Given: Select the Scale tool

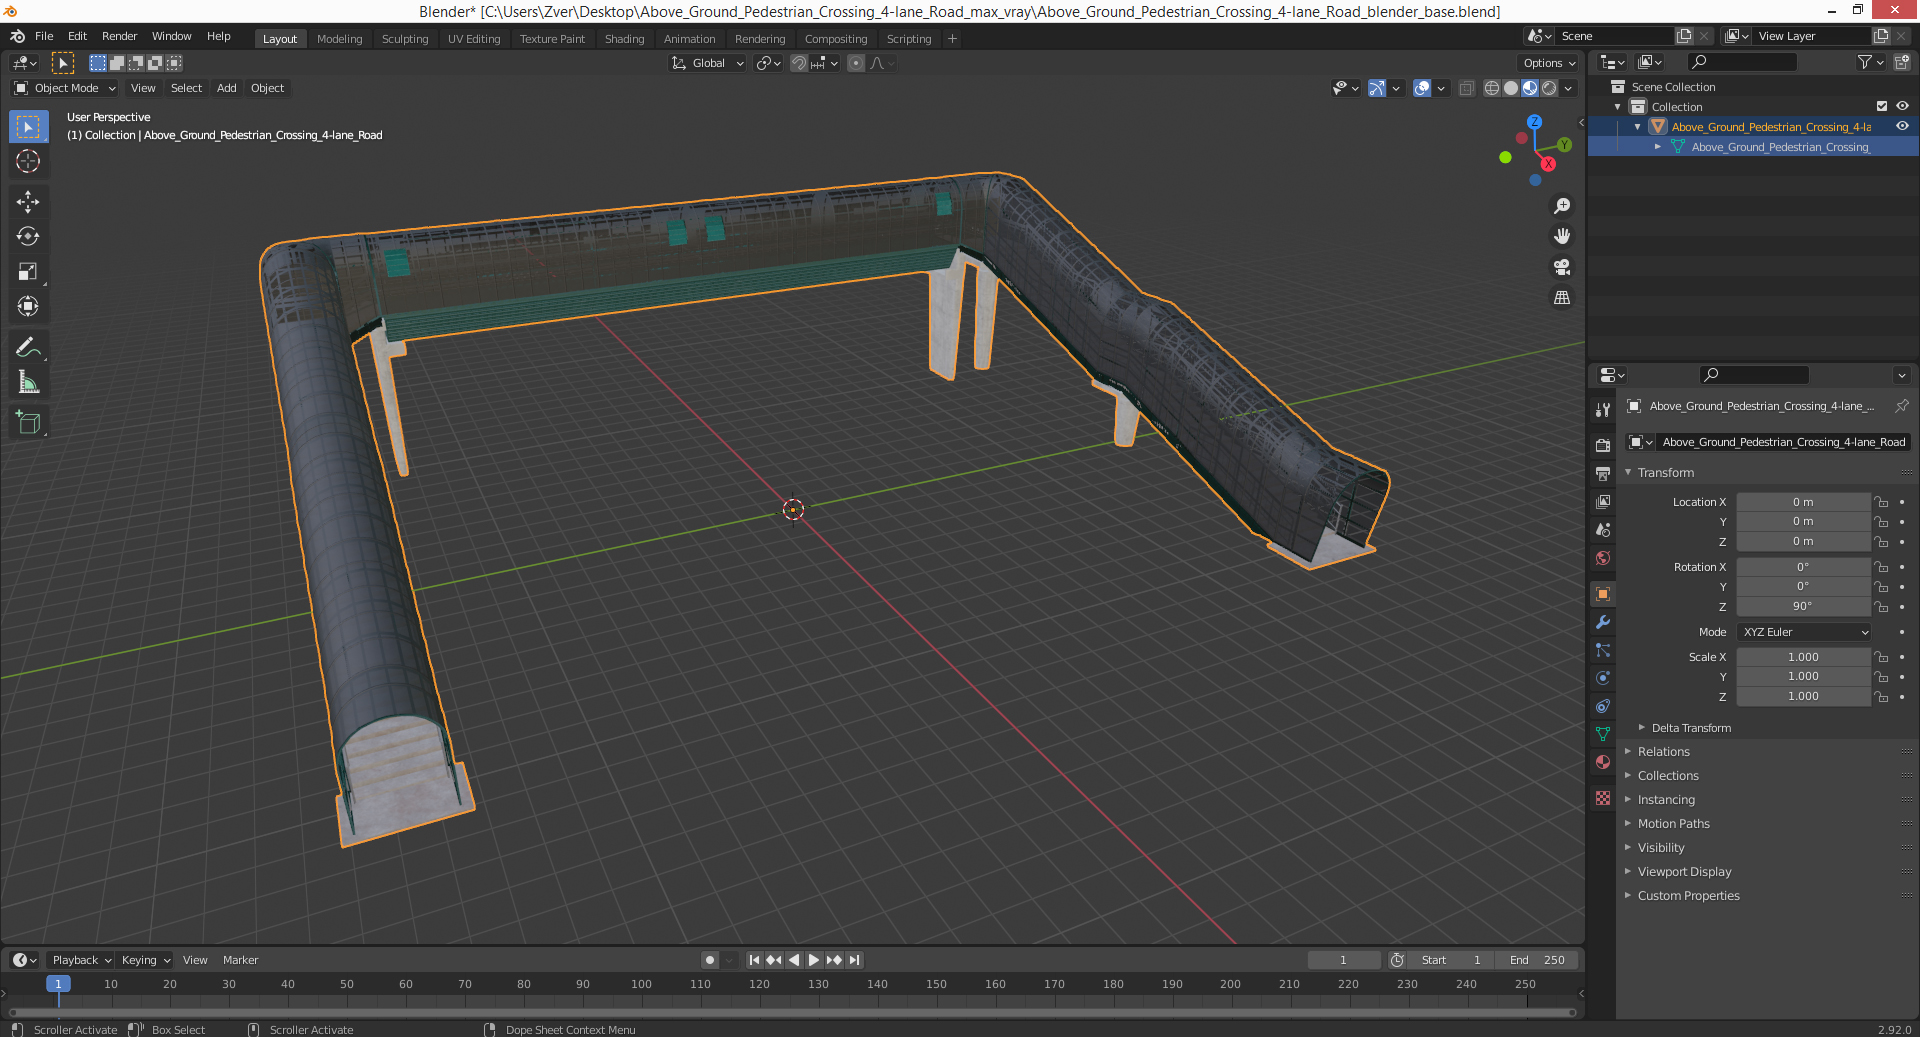Looking at the screenshot, I should tap(28, 272).
